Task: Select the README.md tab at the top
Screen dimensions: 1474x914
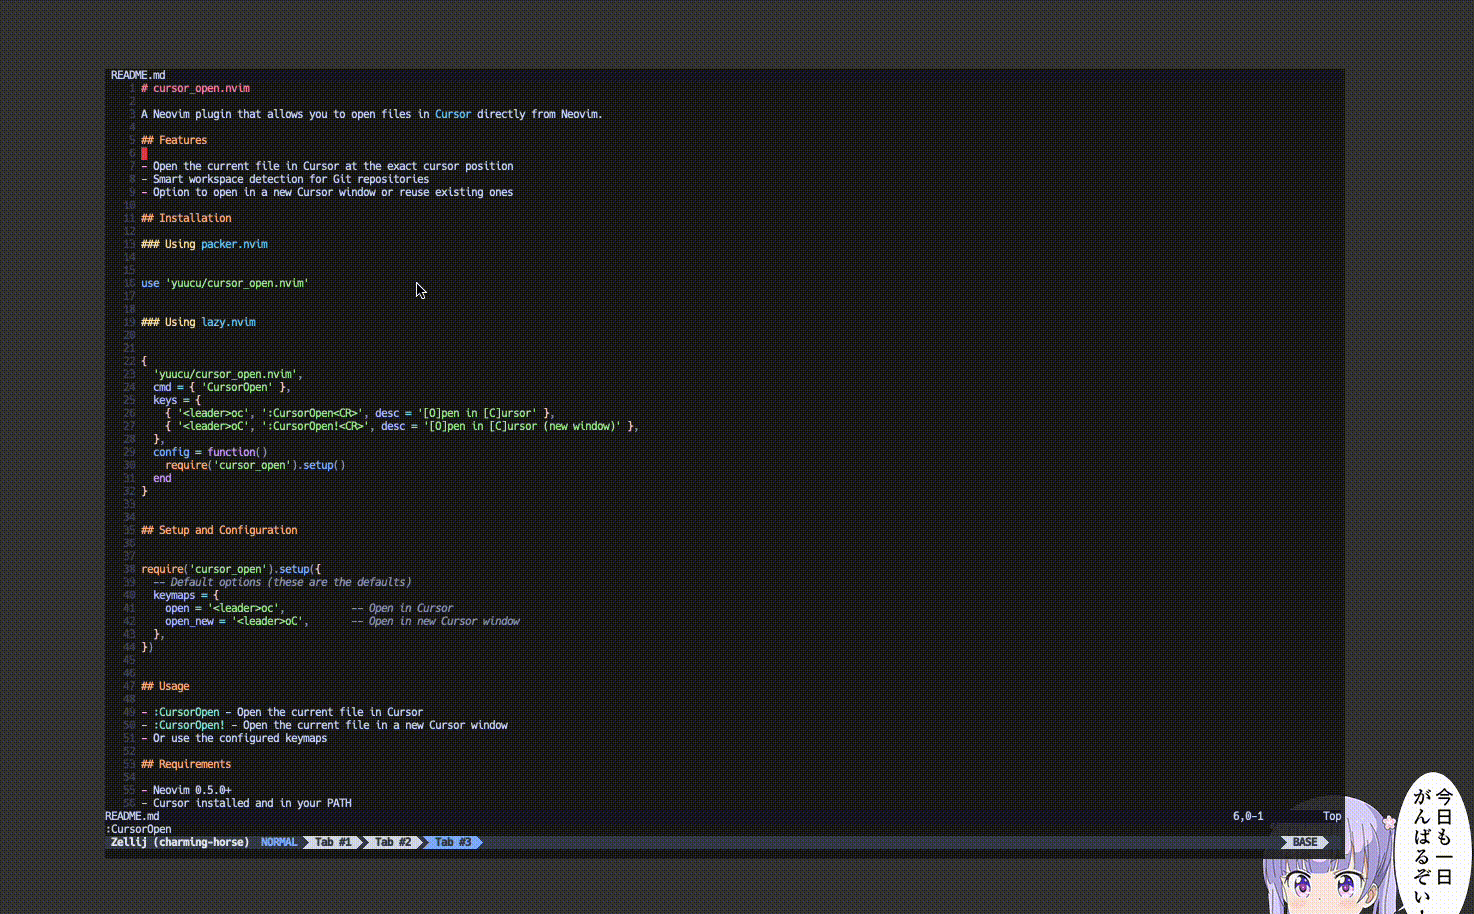Action: pyautogui.click(x=138, y=75)
